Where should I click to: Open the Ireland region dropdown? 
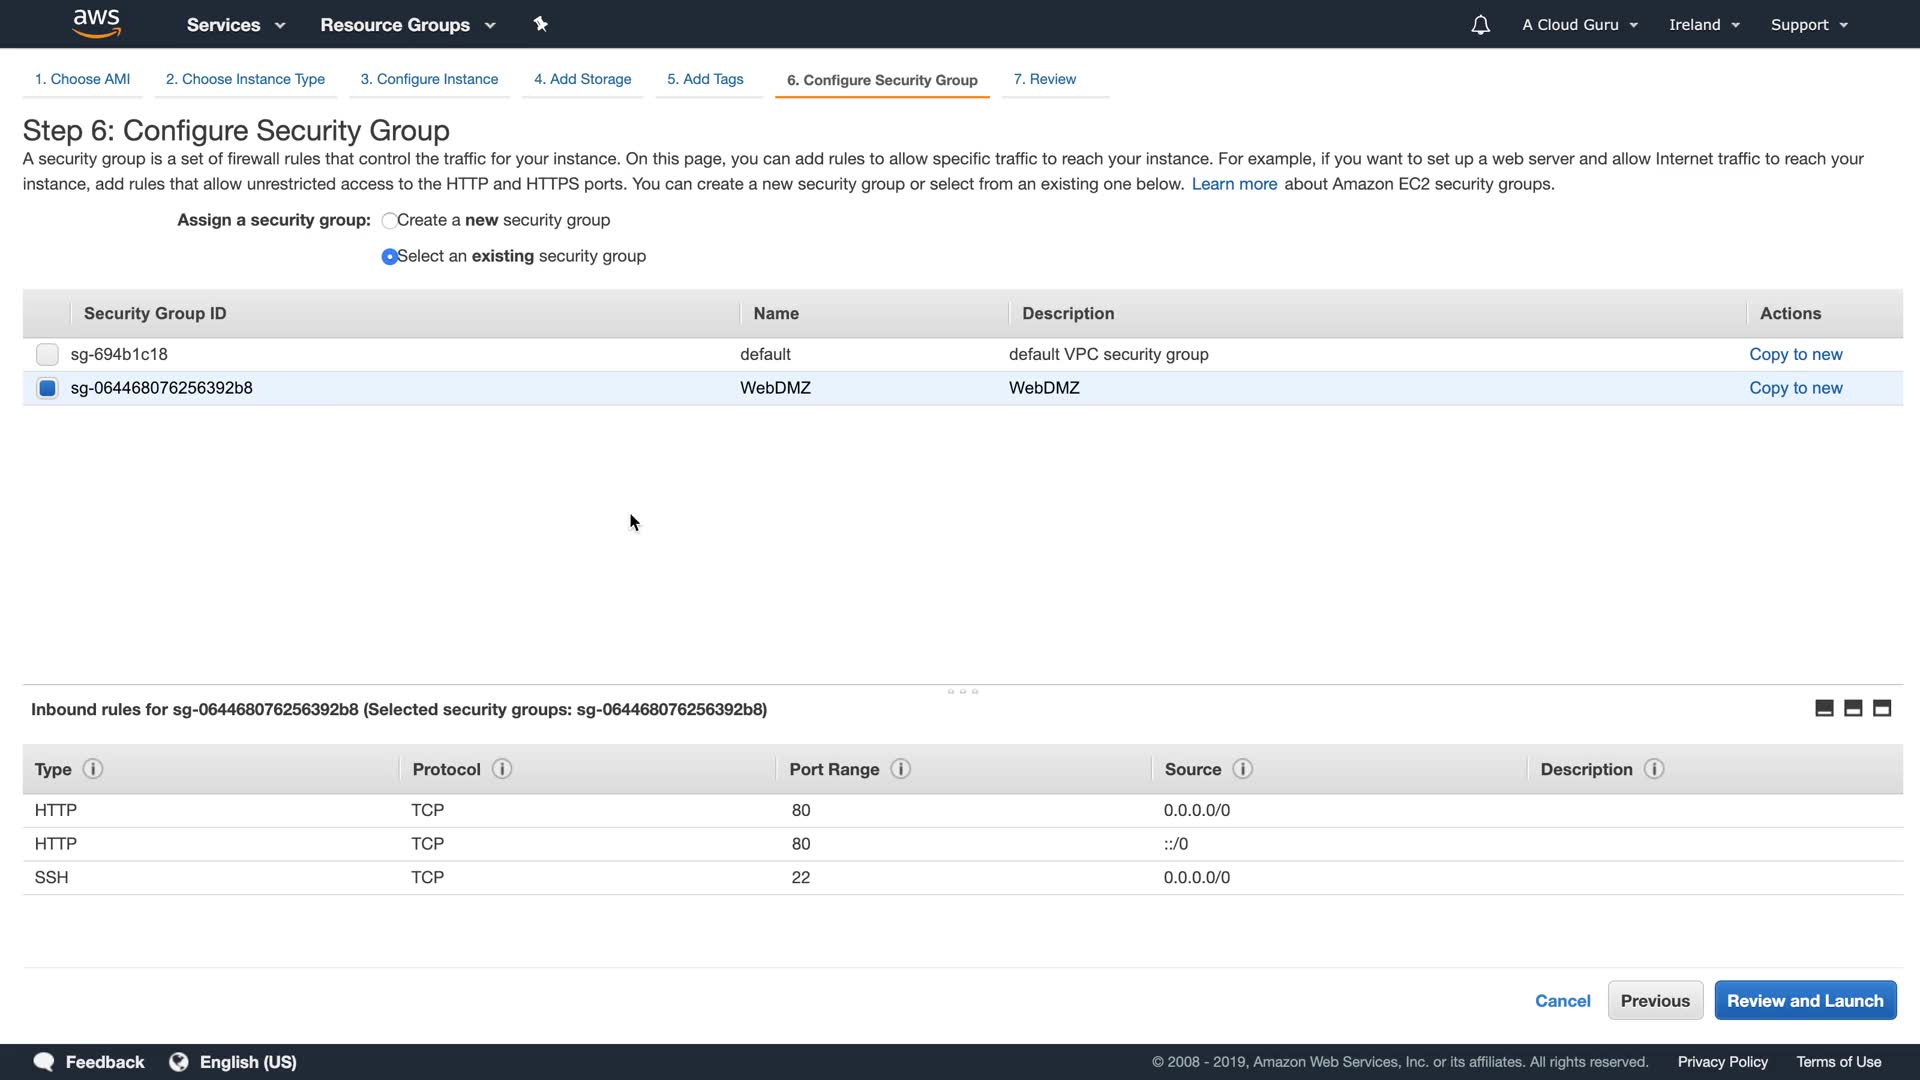(1704, 25)
